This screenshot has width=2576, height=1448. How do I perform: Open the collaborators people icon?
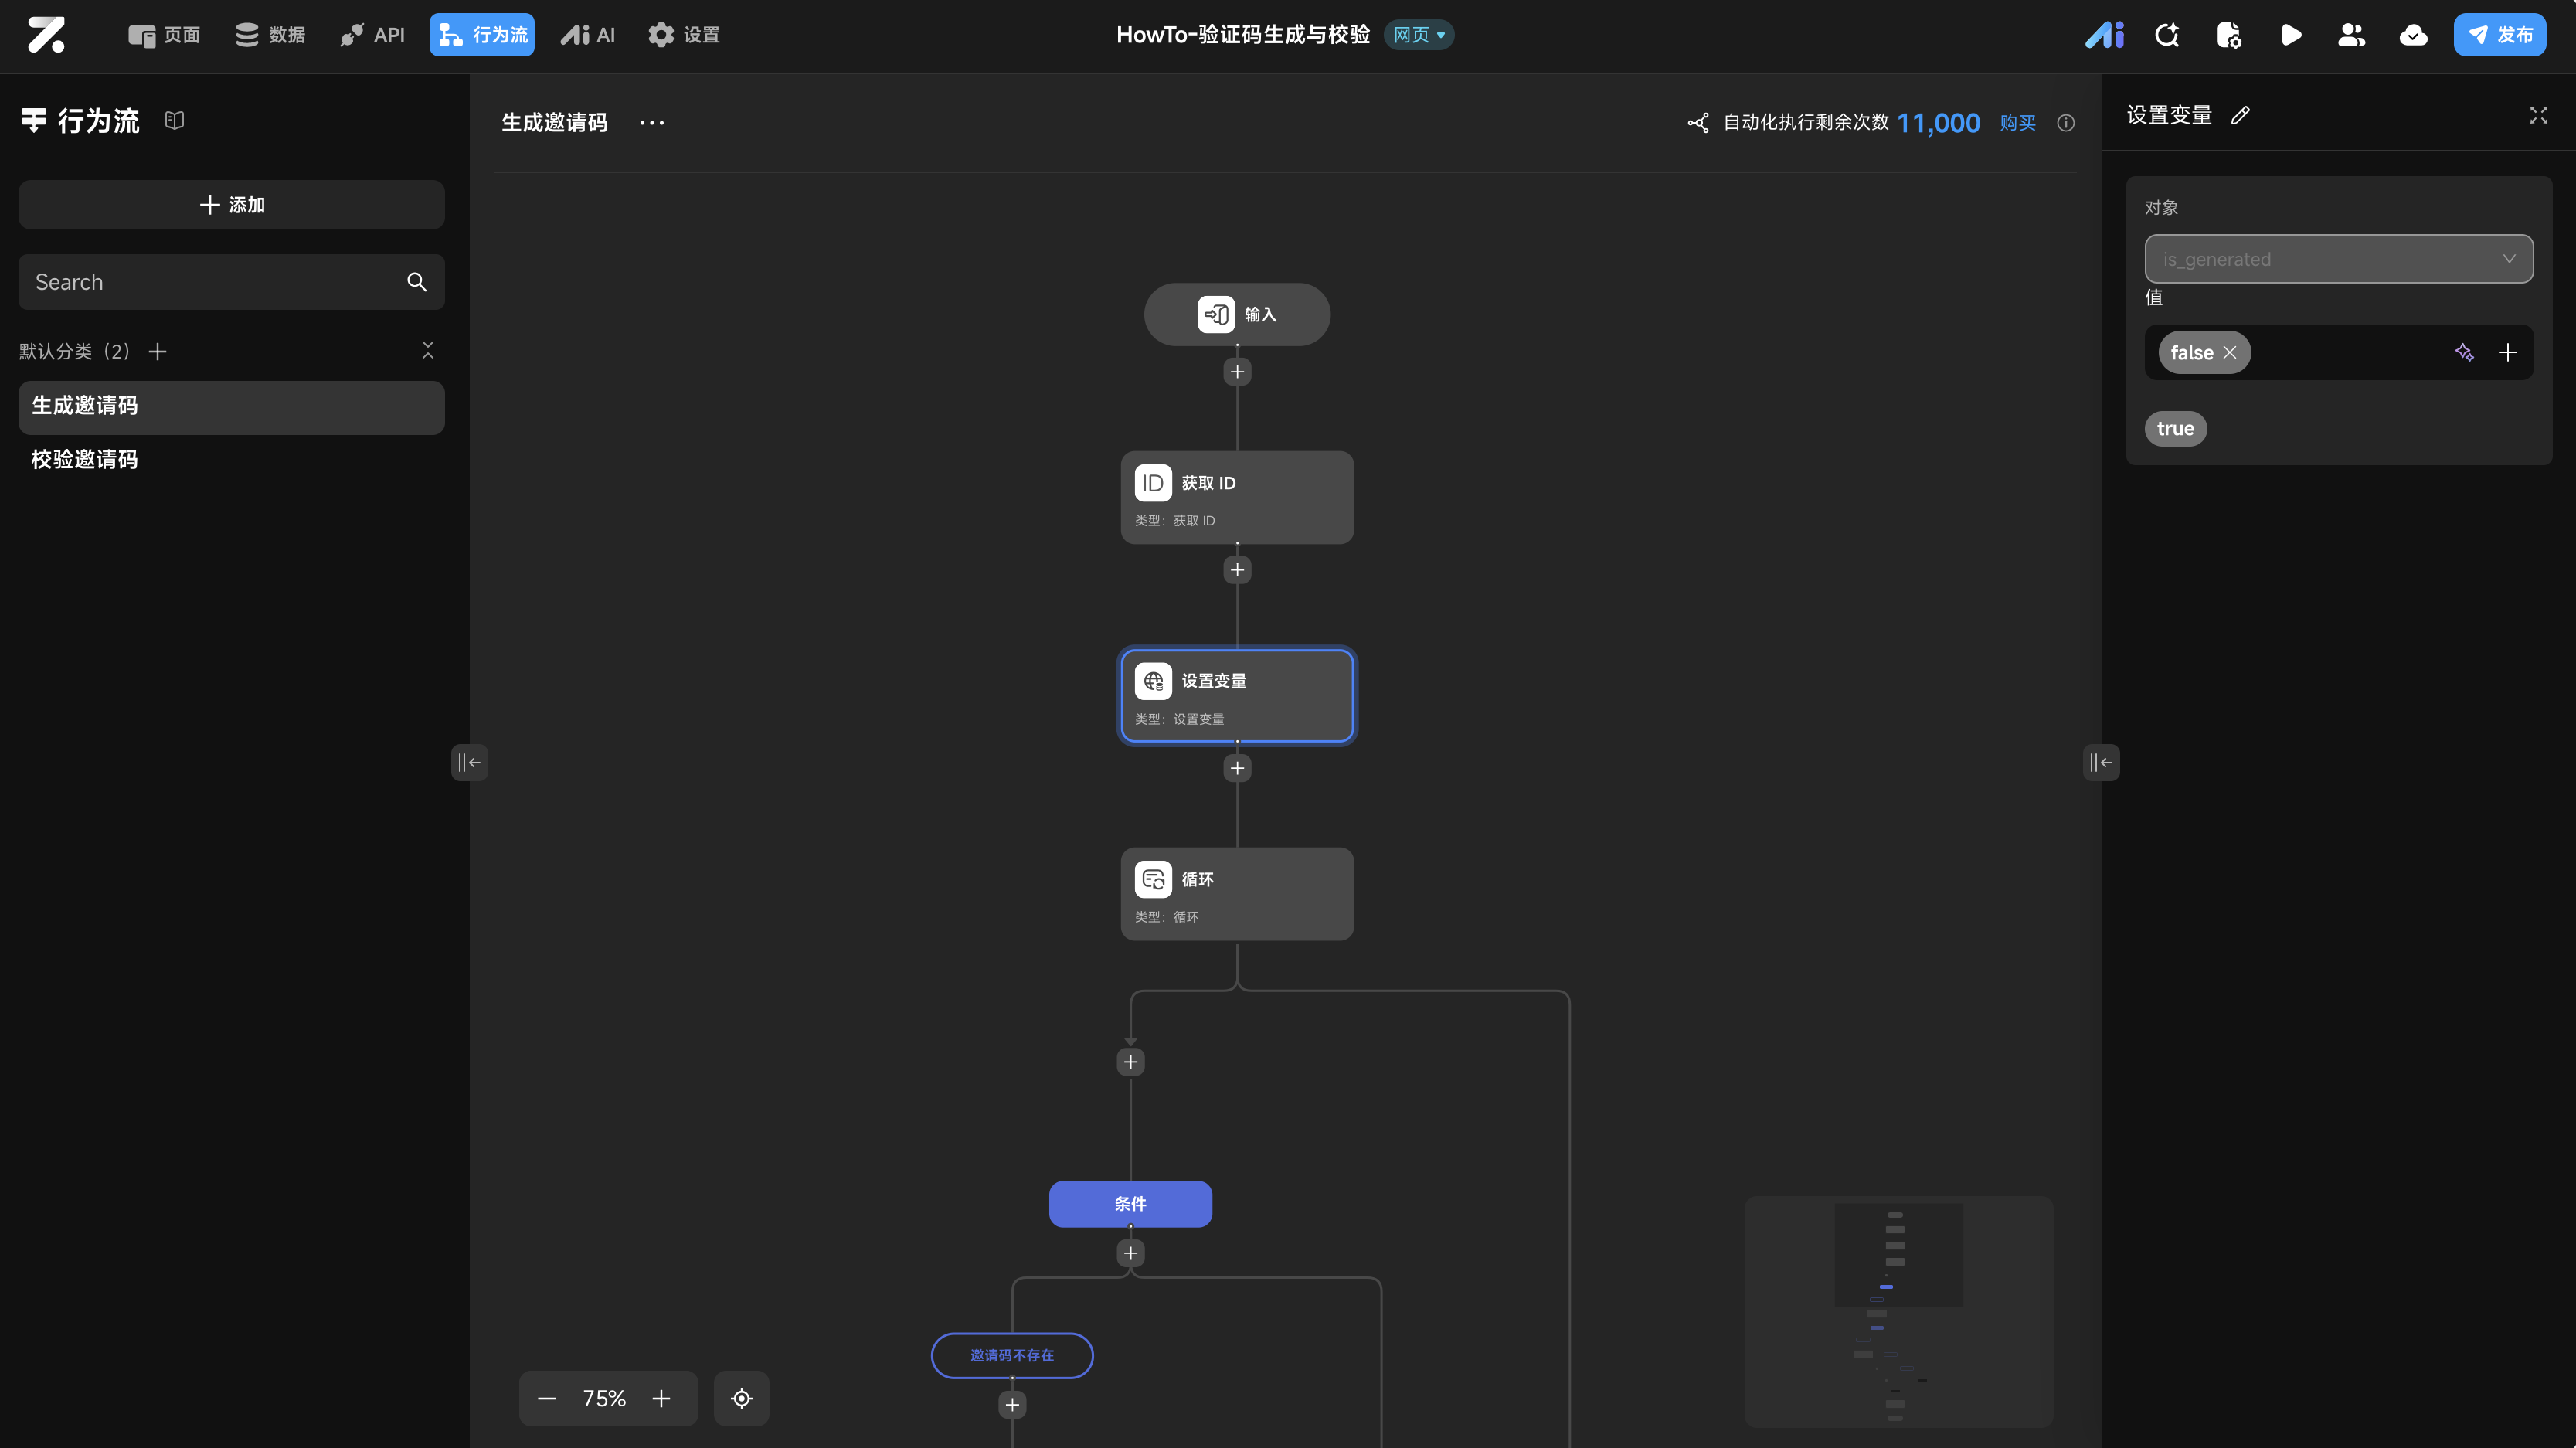2351,36
